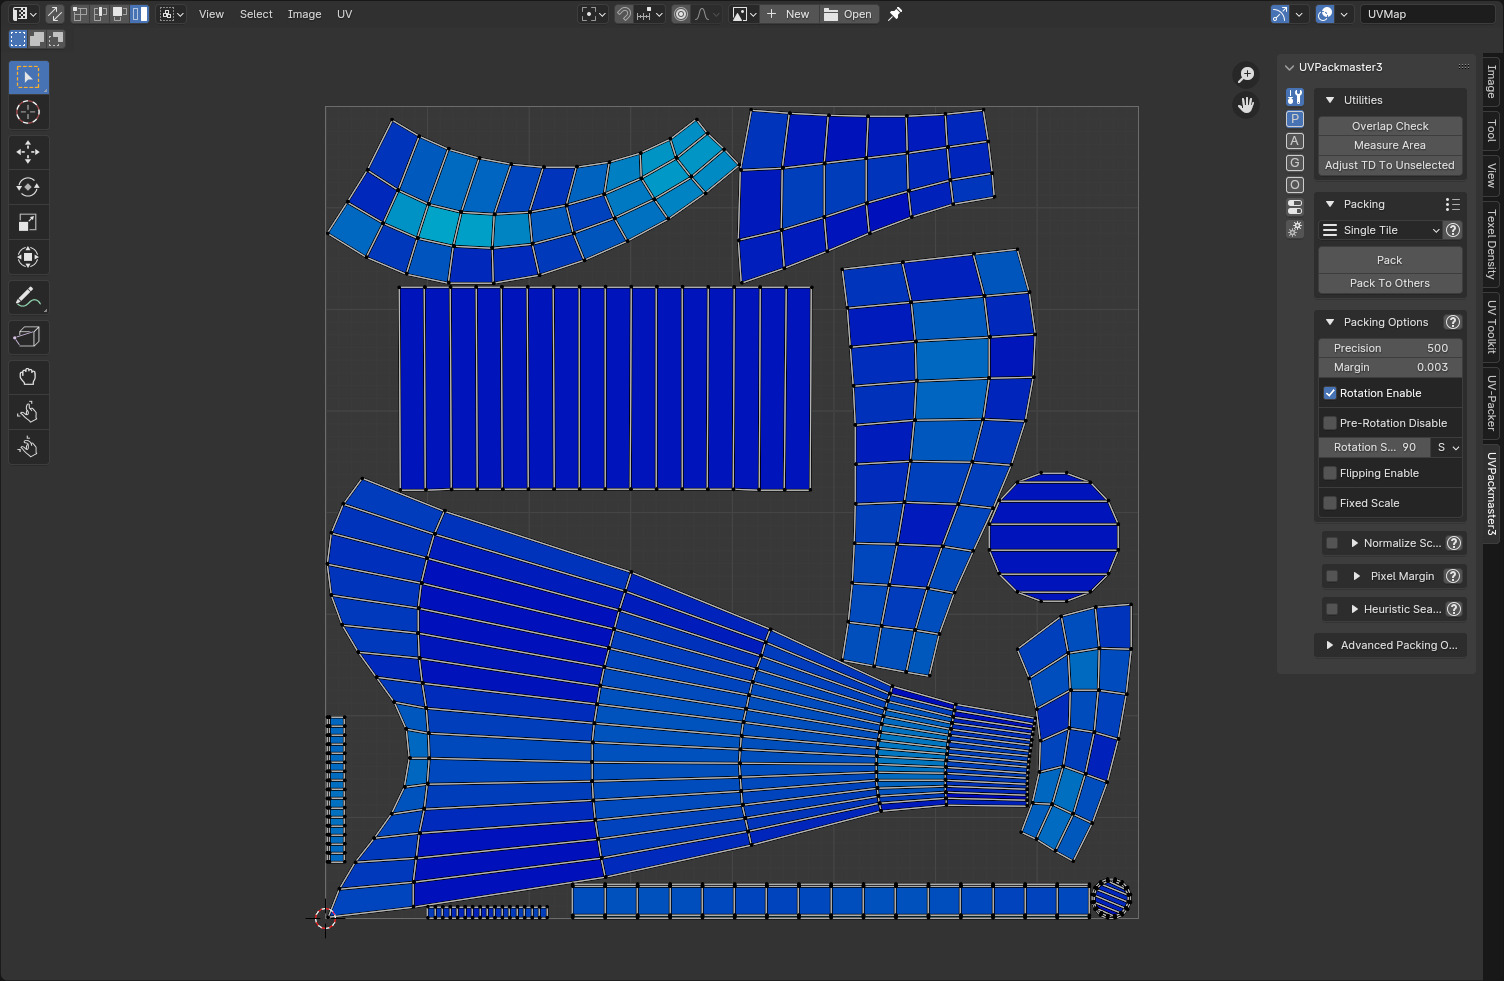The width and height of the screenshot is (1504, 981).
Task: Click Adjust TD To Unselected button
Action: (x=1390, y=165)
